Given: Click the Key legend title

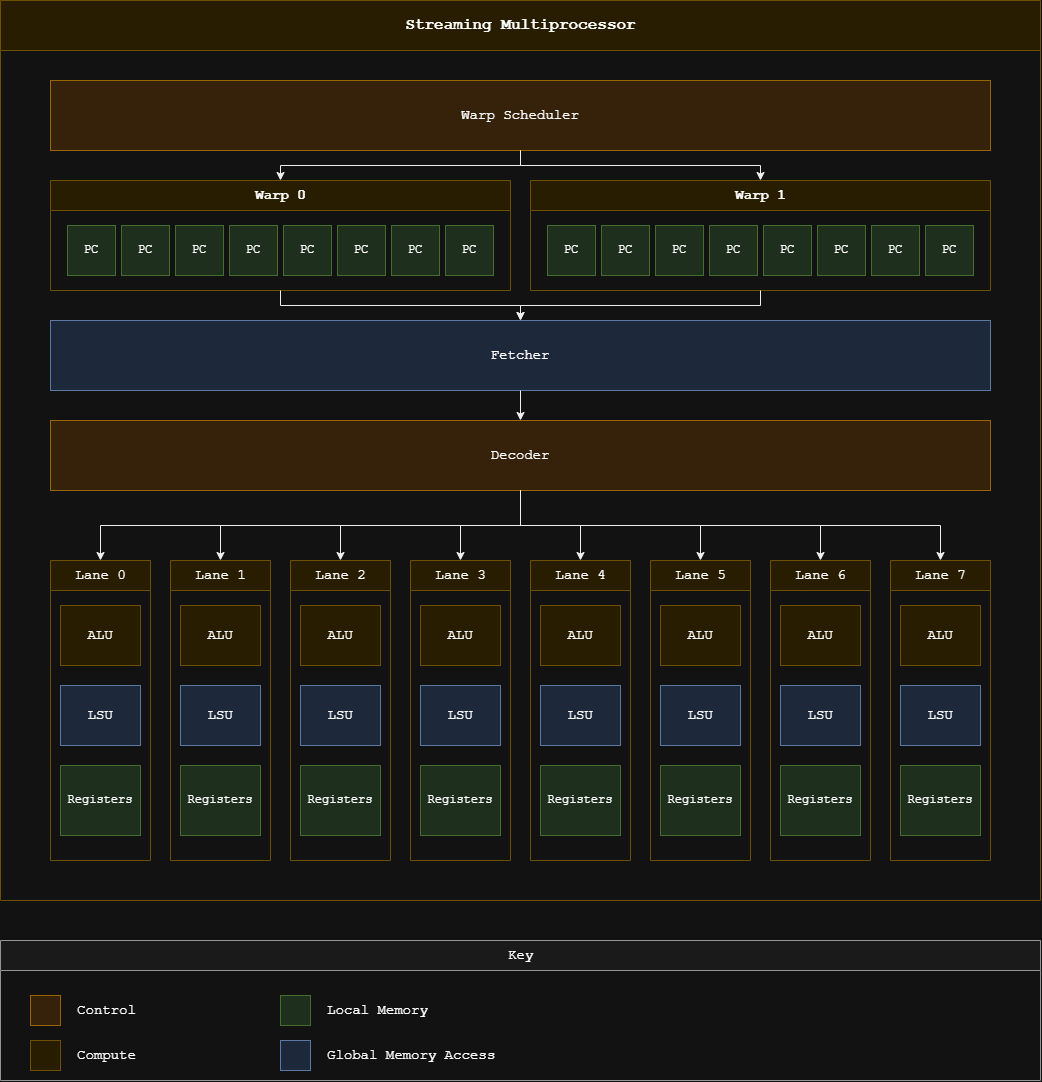Looking at the screenshot, I should [x=520, y=956].
